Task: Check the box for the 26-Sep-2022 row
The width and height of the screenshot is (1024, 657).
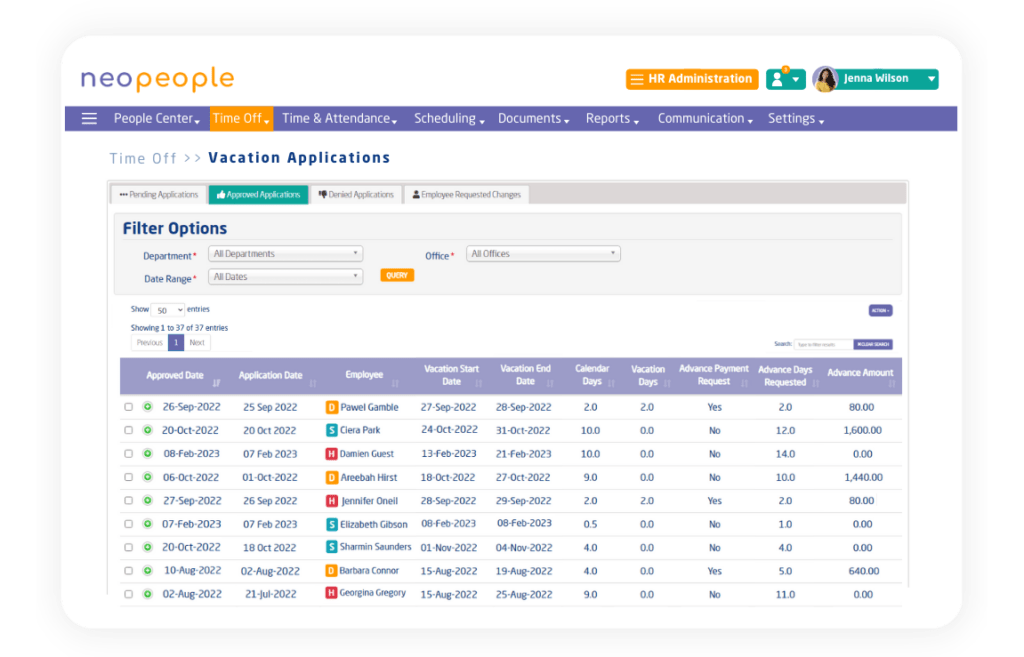Action: 129,407
